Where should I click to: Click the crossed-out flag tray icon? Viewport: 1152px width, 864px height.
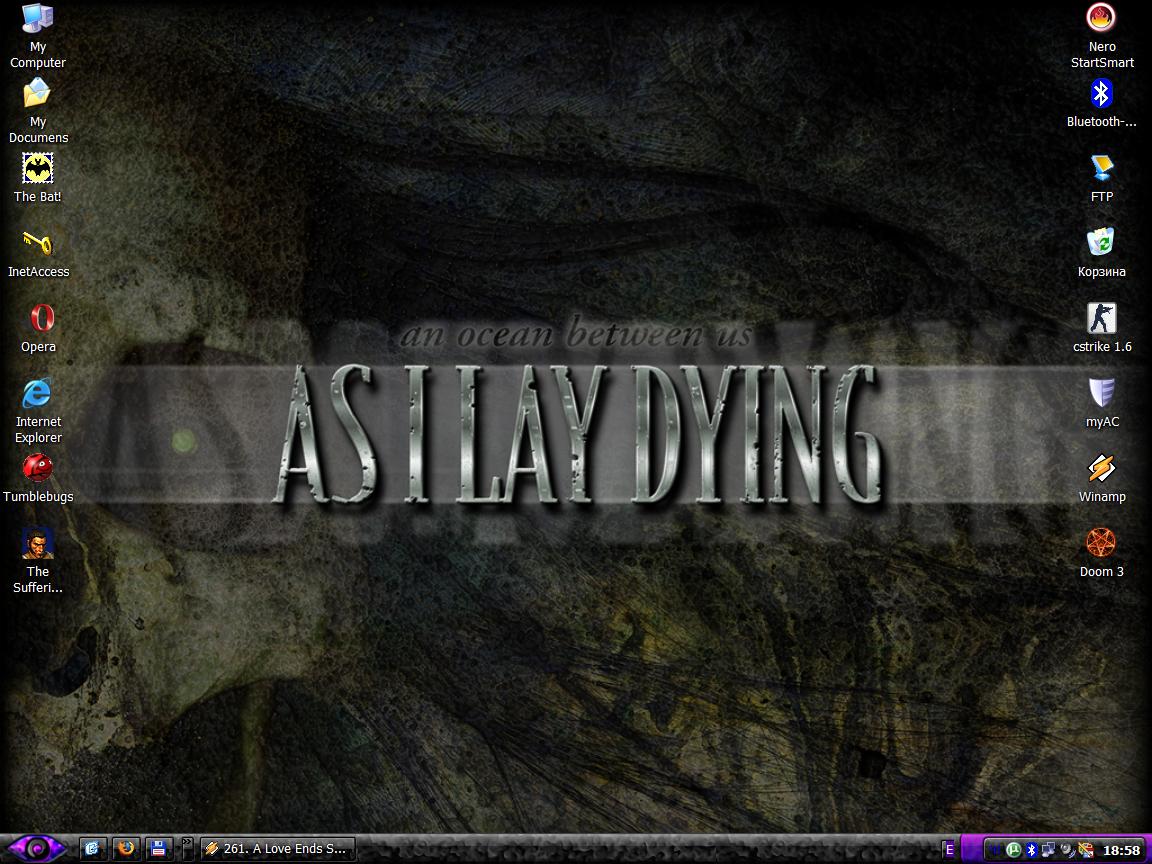pyautogui.click(x=1086, y=850)
